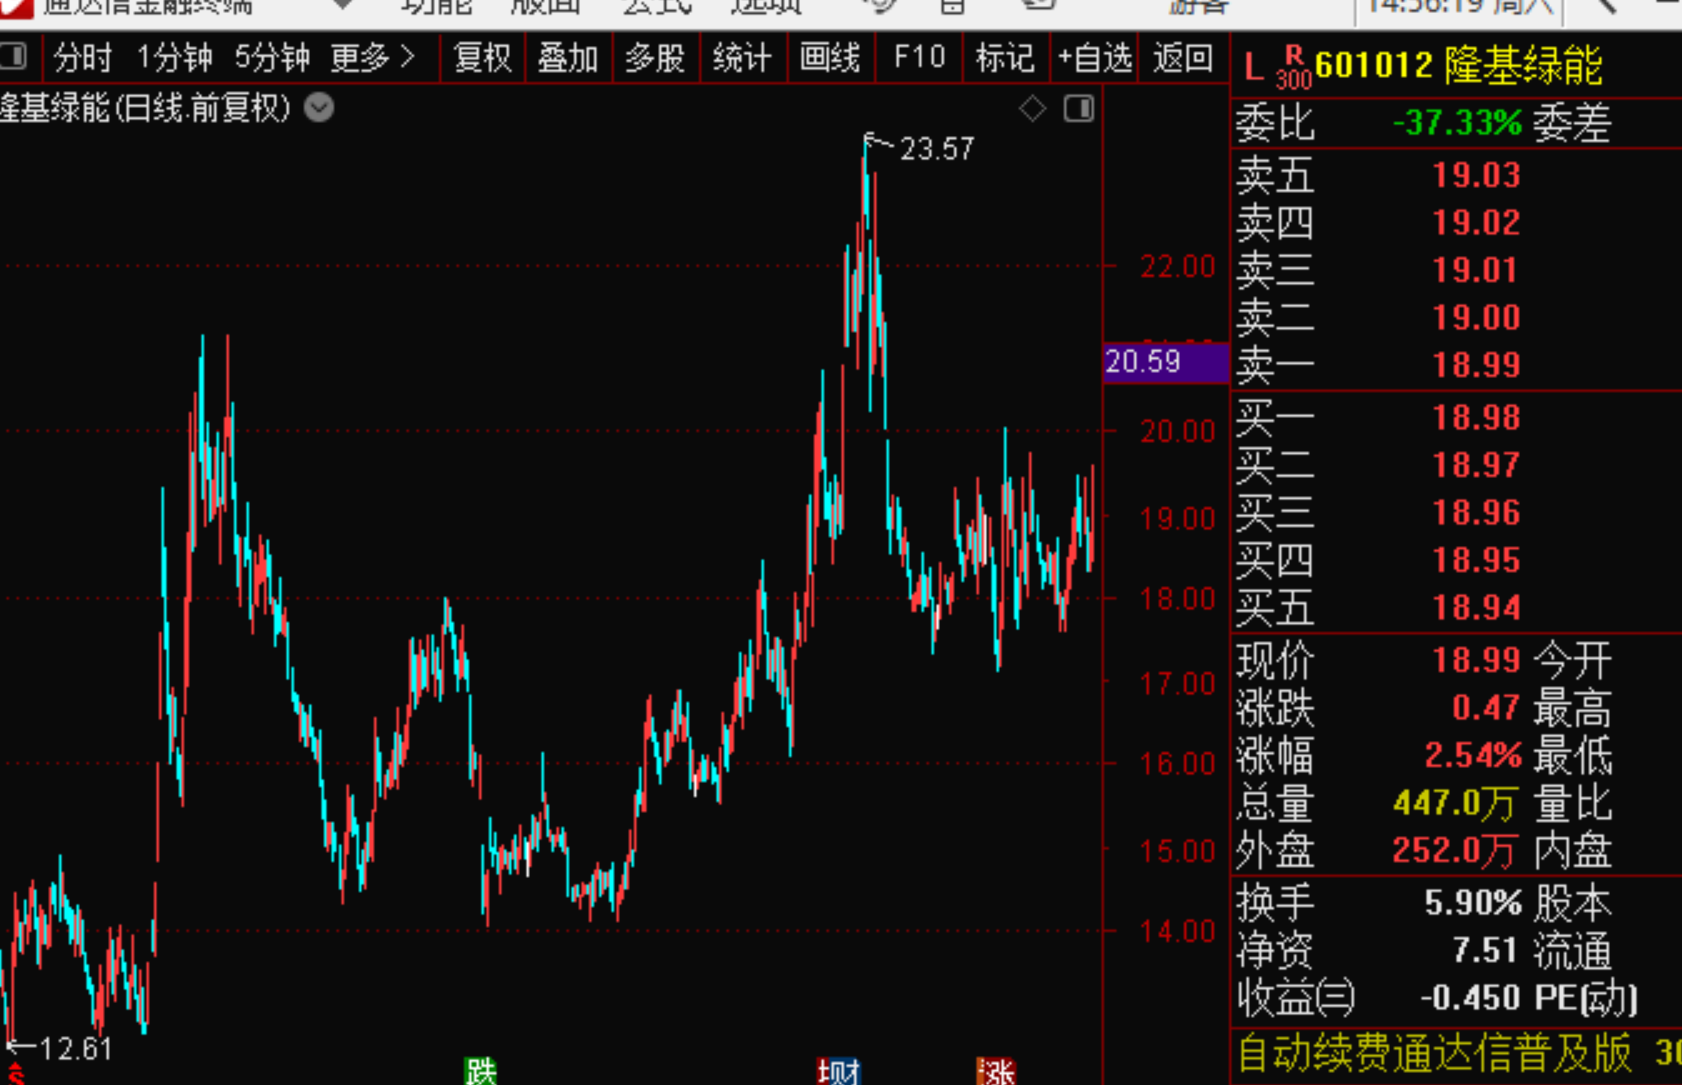Click the 19.00 price axis label

(x=1178, y=519)
